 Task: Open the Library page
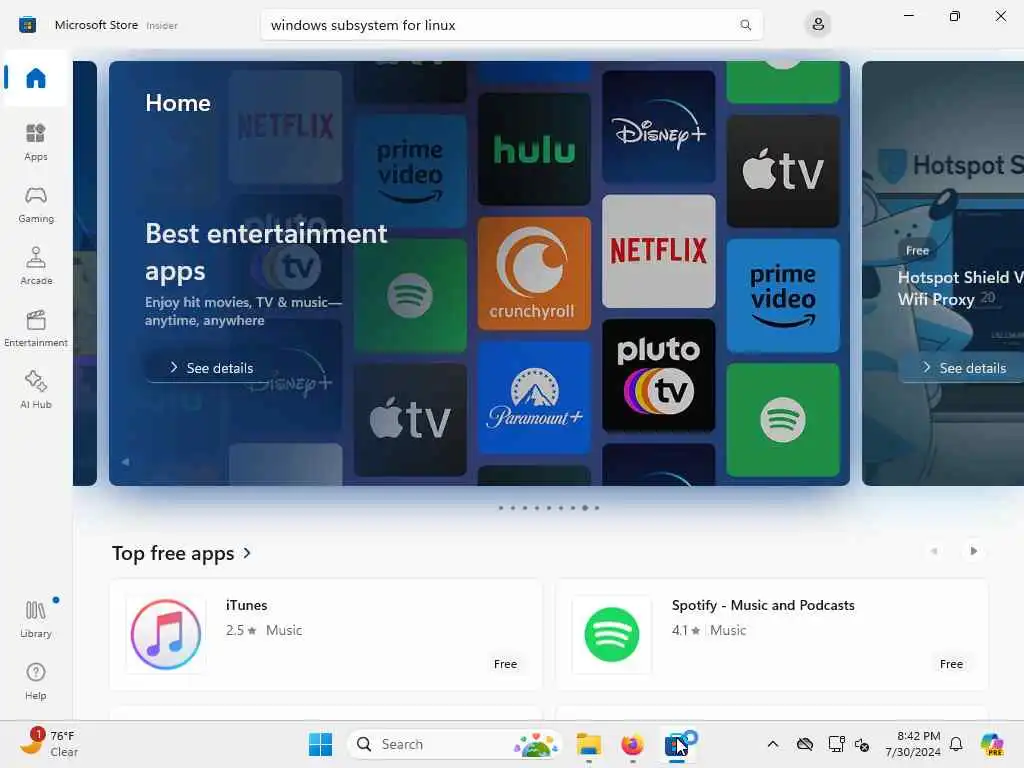[35, 619]
